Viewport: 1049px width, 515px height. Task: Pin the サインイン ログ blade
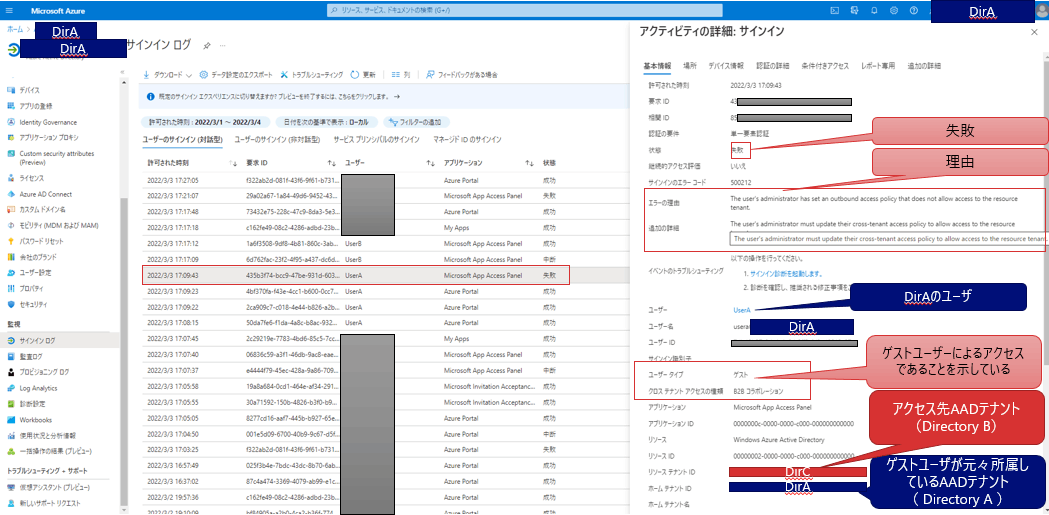point(207,45)
